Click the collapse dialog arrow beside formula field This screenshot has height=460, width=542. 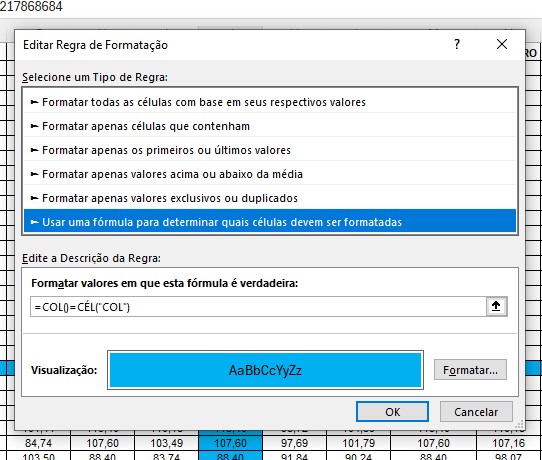(x=496, y=306)
